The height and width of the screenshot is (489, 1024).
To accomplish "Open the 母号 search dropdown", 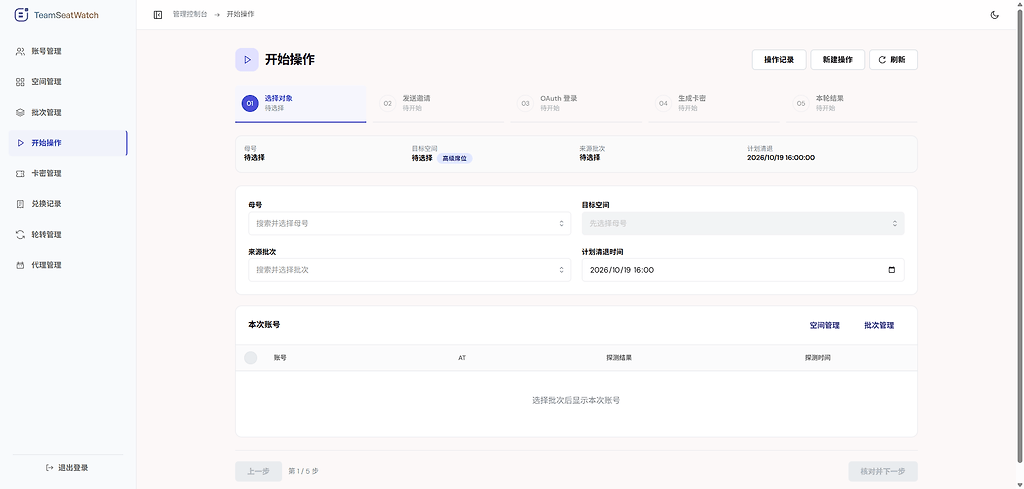I will 409,223.
